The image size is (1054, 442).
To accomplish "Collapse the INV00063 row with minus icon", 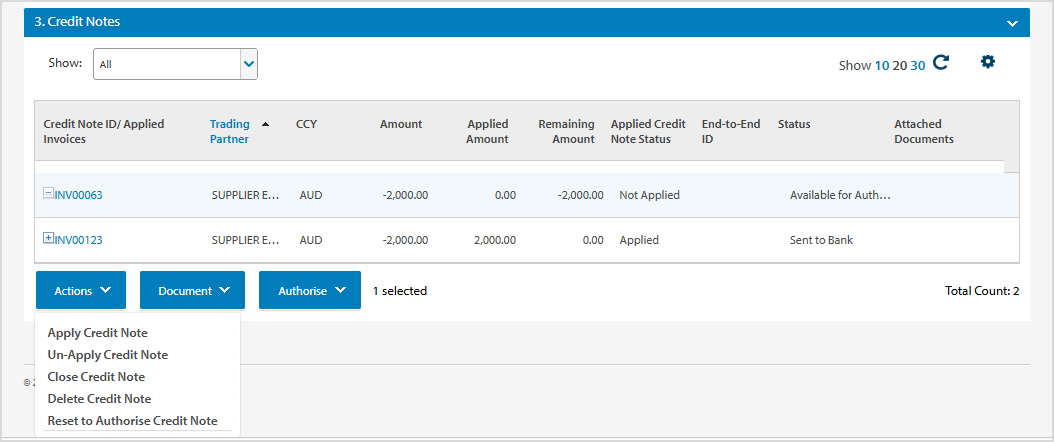I will (x=48, y=193).
